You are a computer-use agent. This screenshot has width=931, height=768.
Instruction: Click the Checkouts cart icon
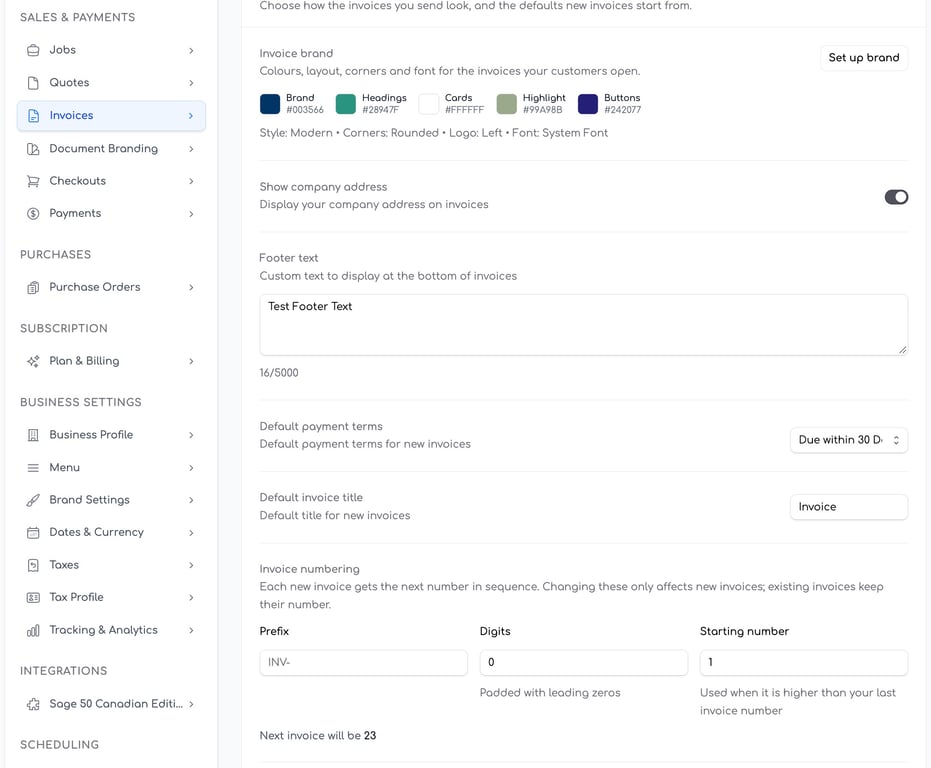coord(33,181)
